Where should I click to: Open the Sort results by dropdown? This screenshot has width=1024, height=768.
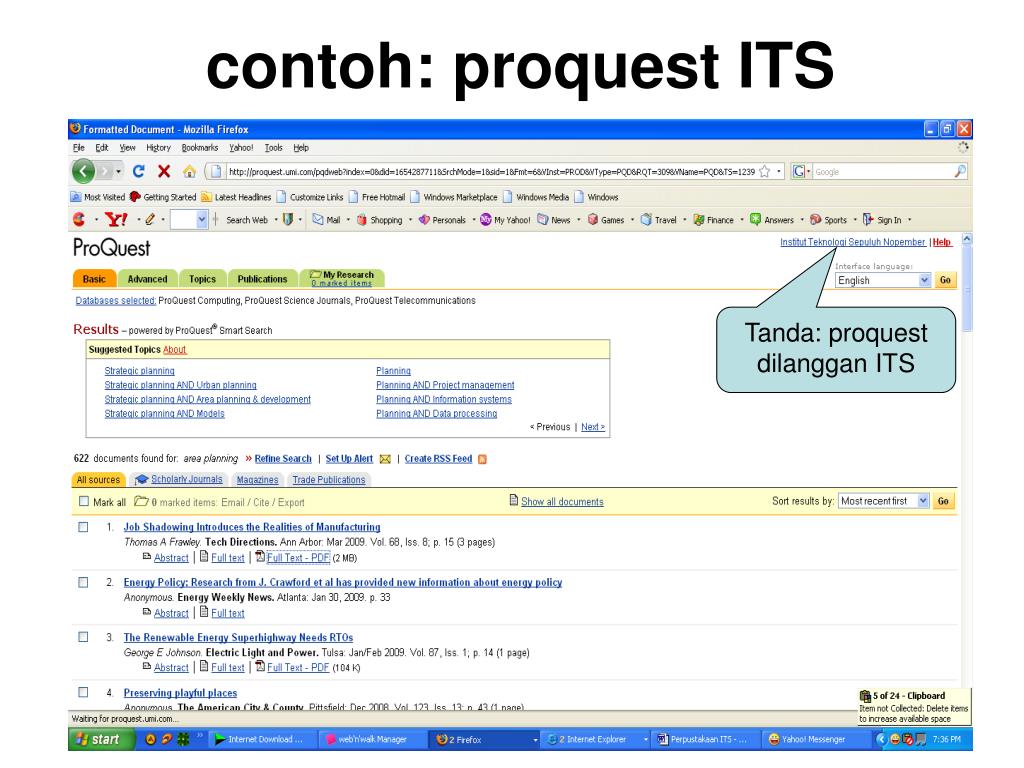coord(884,501)
